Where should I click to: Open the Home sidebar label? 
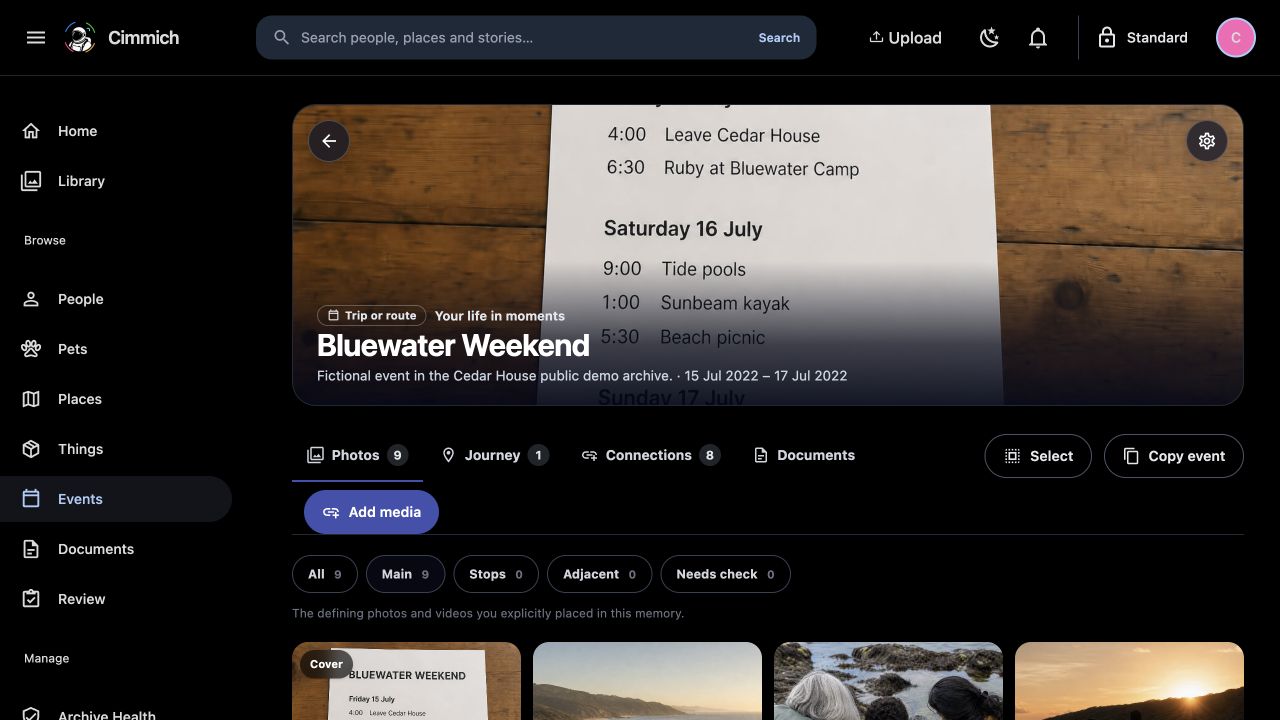click(77, 131)
